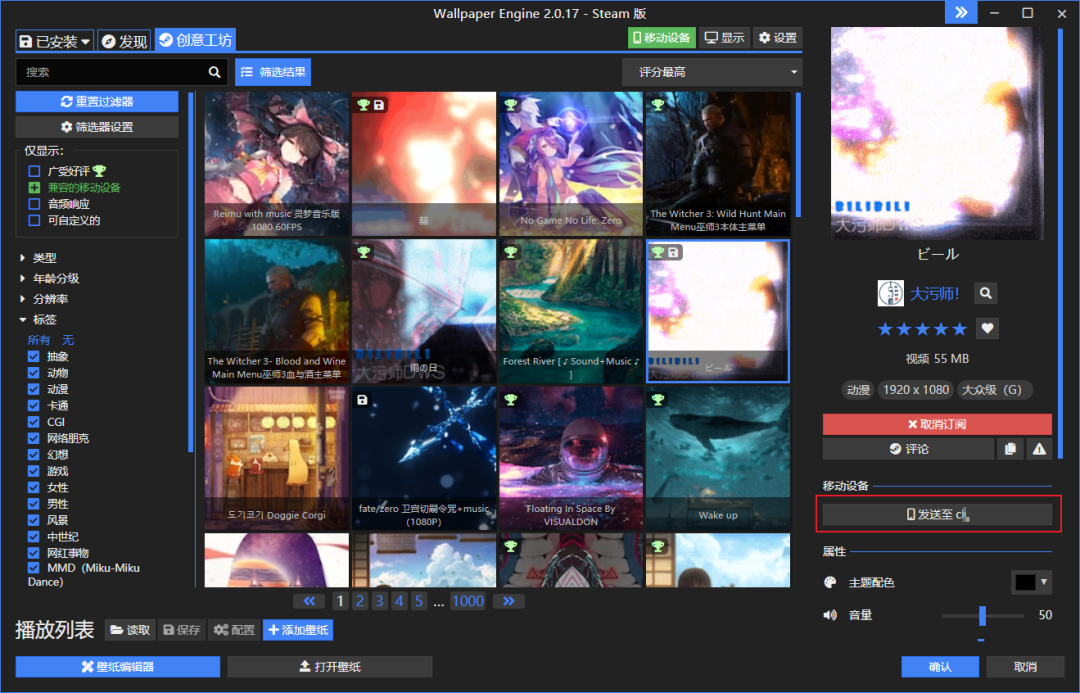Uncheck the CGI tag checkbox
The width and height of the screenshot is (1080, 693).
point(33,422)
